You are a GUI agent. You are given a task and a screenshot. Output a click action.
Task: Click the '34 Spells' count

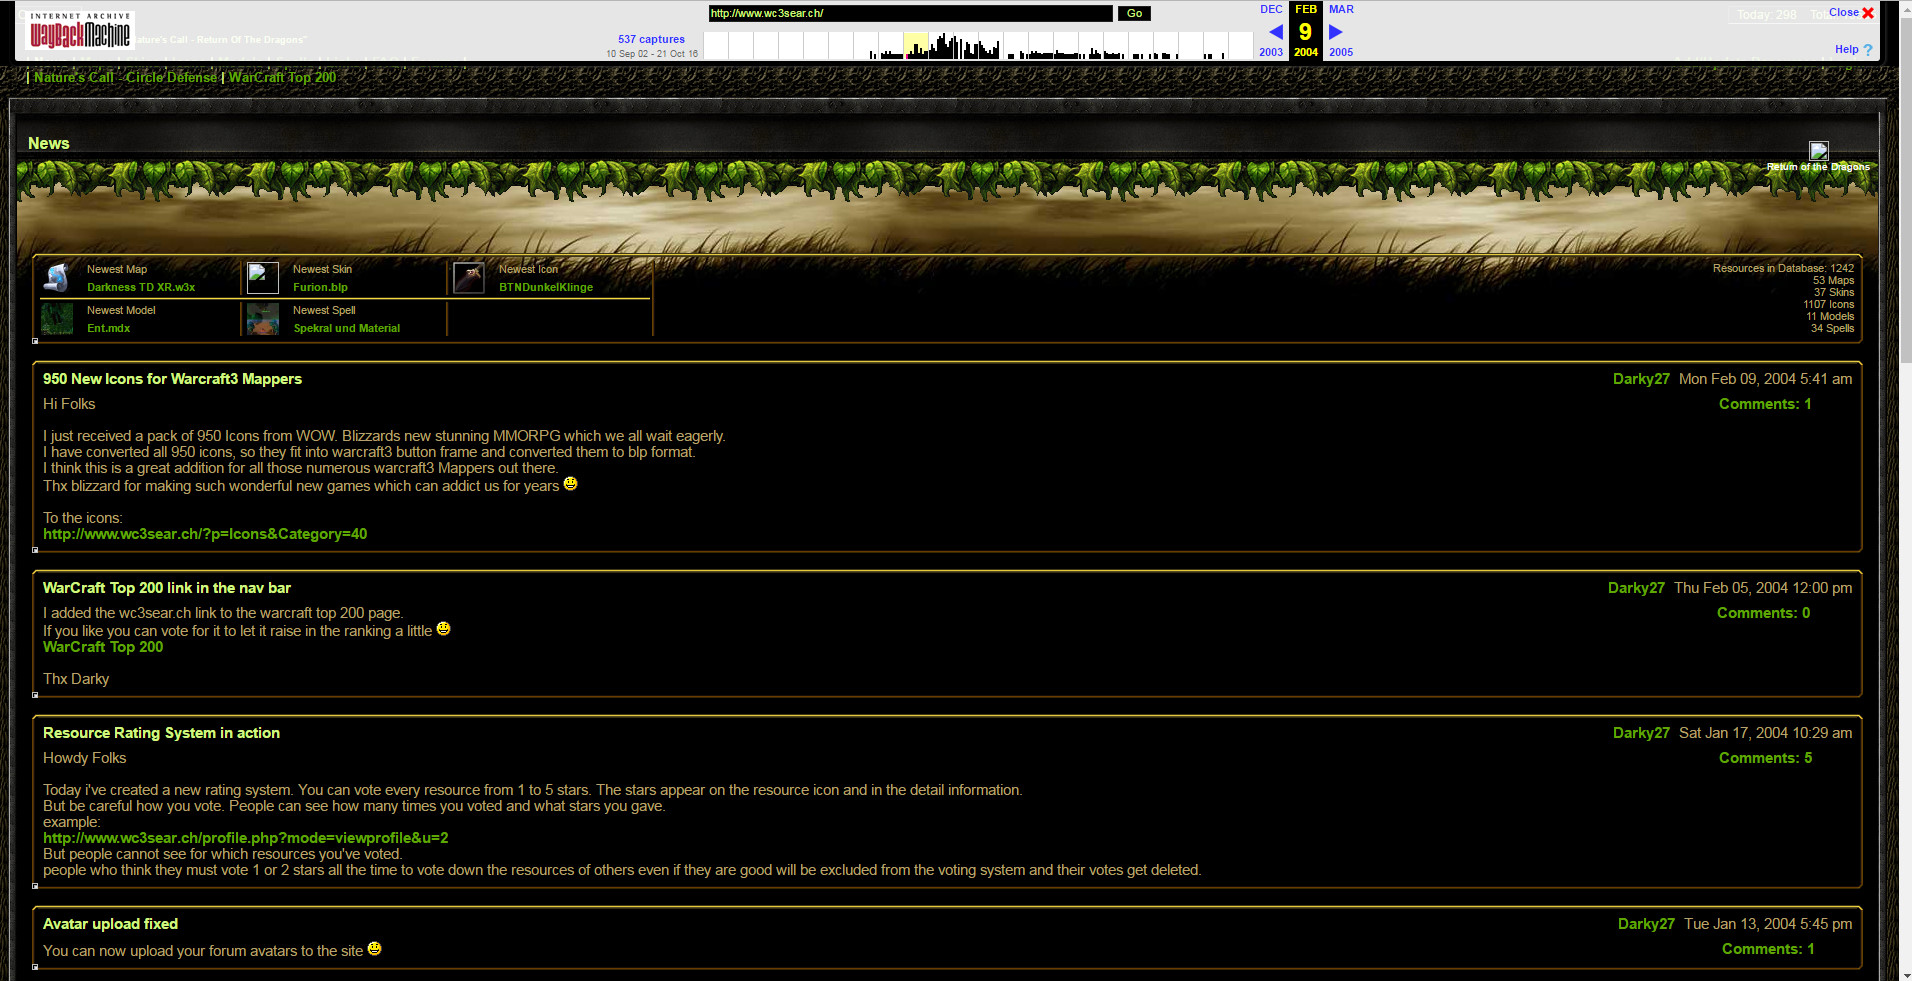pos(1832,328)
